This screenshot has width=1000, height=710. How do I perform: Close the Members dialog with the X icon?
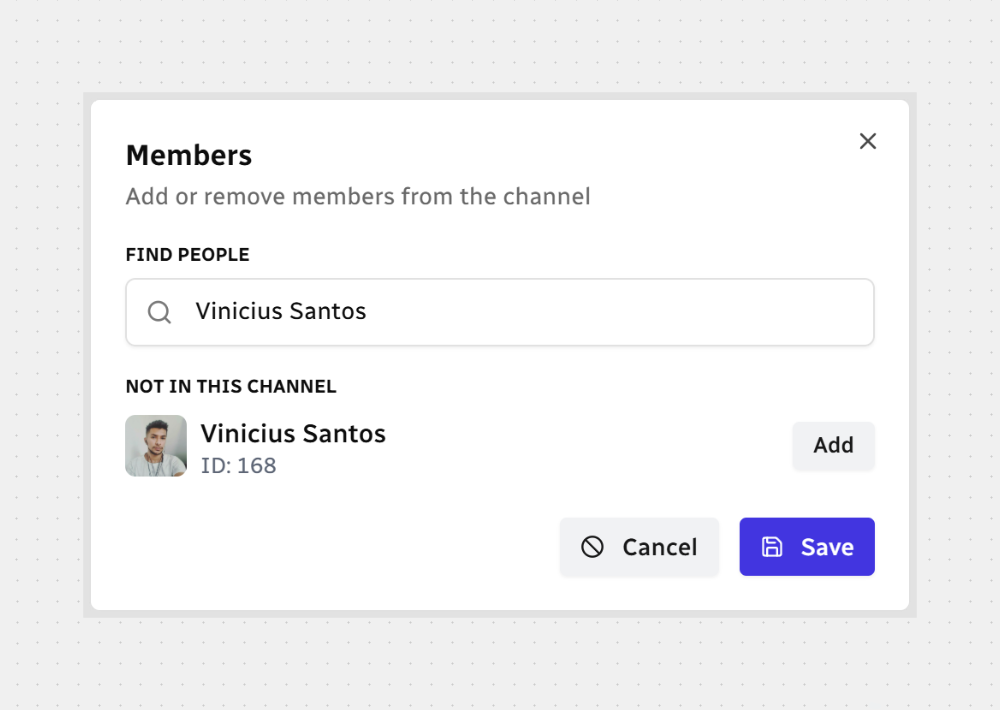click(x=868, y=141)
